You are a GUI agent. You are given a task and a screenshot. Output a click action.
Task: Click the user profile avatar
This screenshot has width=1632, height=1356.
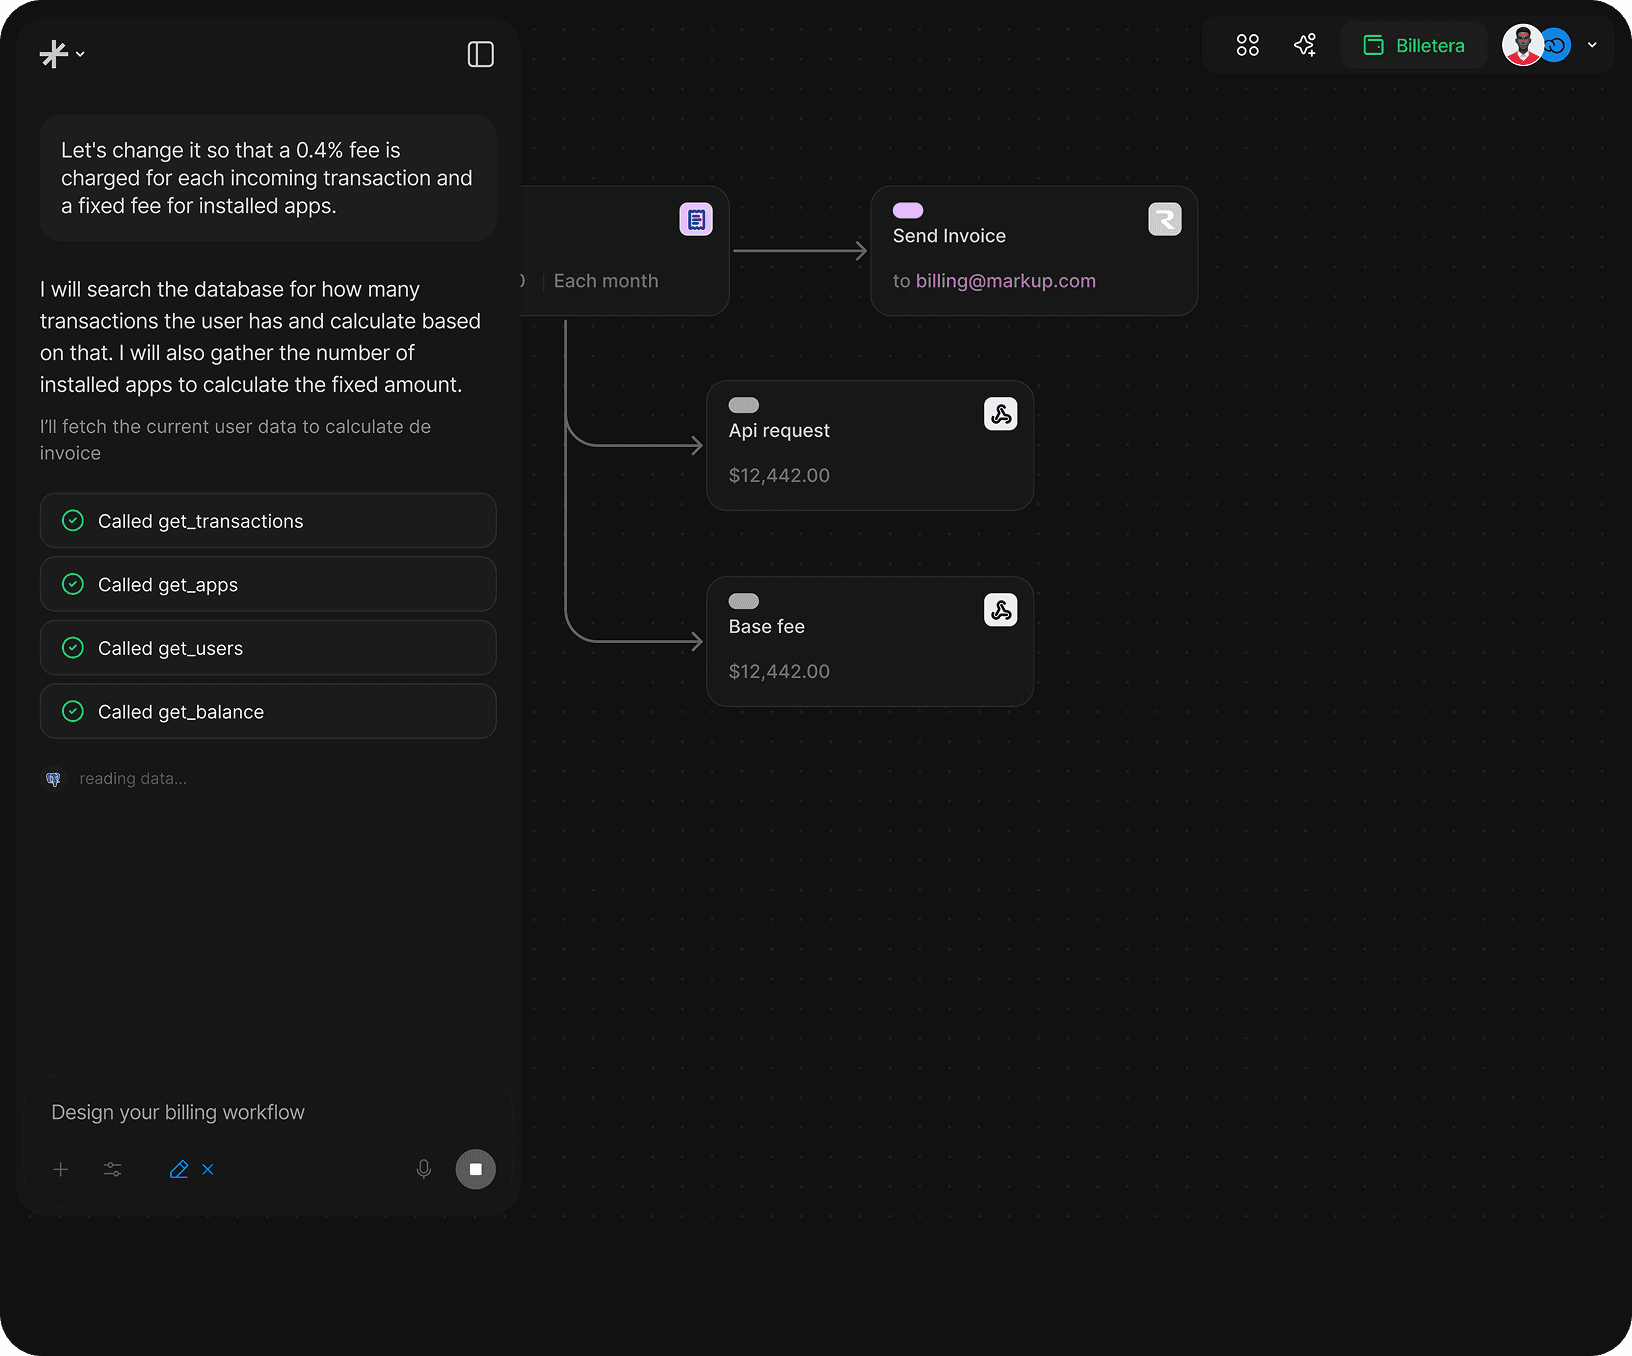point(1522,45)
